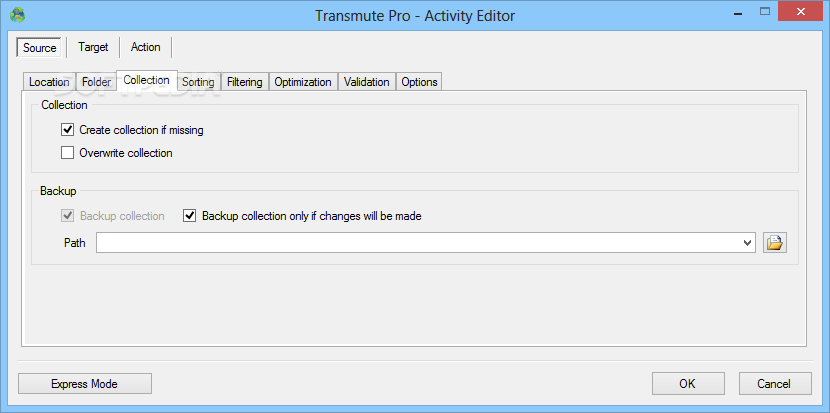Screen dimensions: 830x413
Task: Click the Express Mode button
Action: [x=85, y=384]
